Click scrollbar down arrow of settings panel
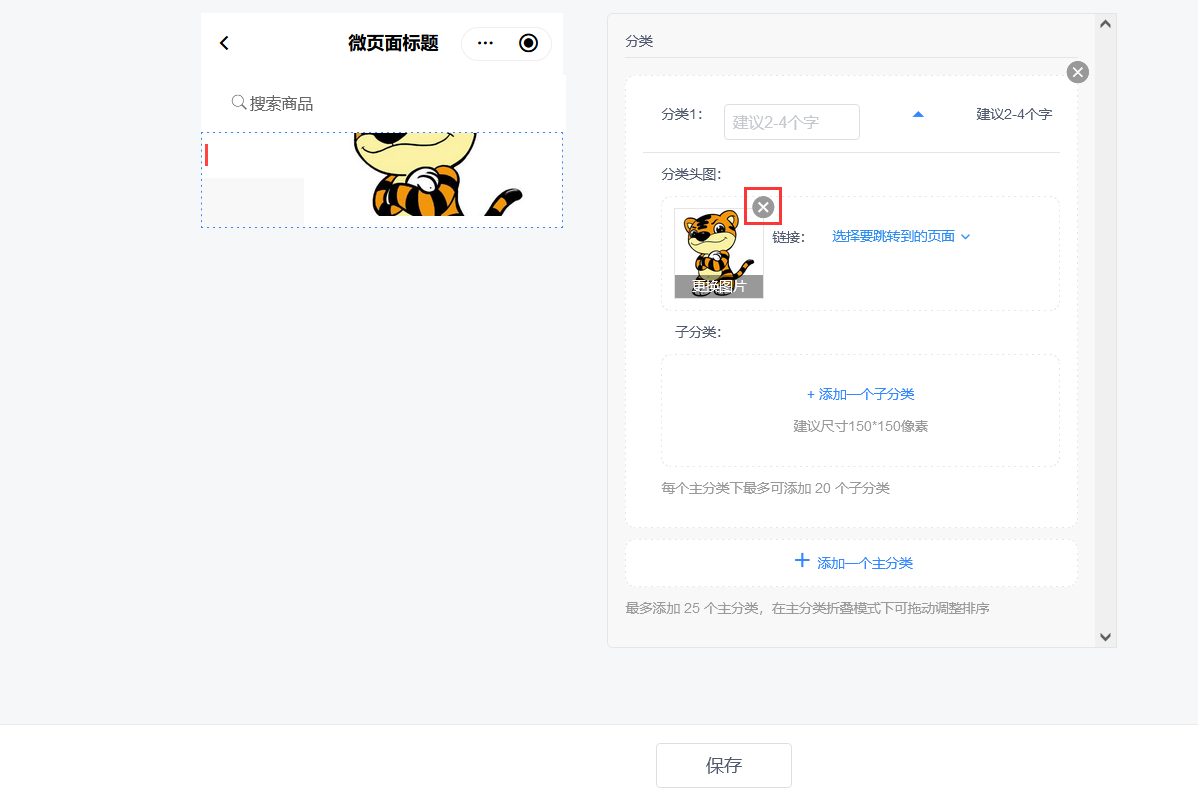 pyautogui.click(x=1105, y=637)
